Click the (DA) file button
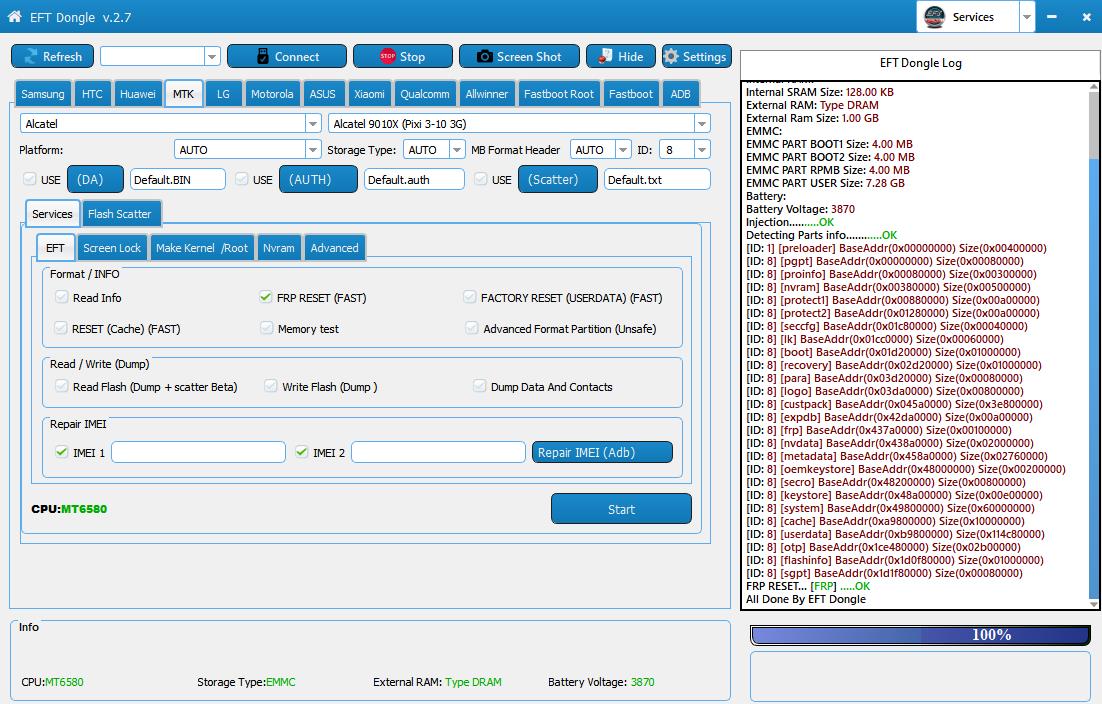Image resolution: width=1102 pixels, height=704 pixels. [96, 179]
